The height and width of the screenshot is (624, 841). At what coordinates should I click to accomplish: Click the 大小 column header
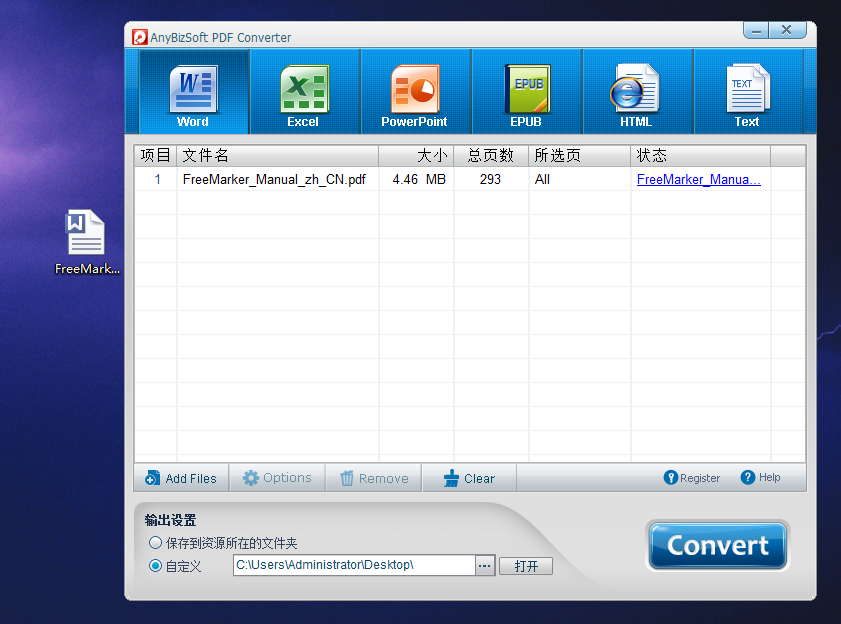pyautogui.click(x=416, y=156)
